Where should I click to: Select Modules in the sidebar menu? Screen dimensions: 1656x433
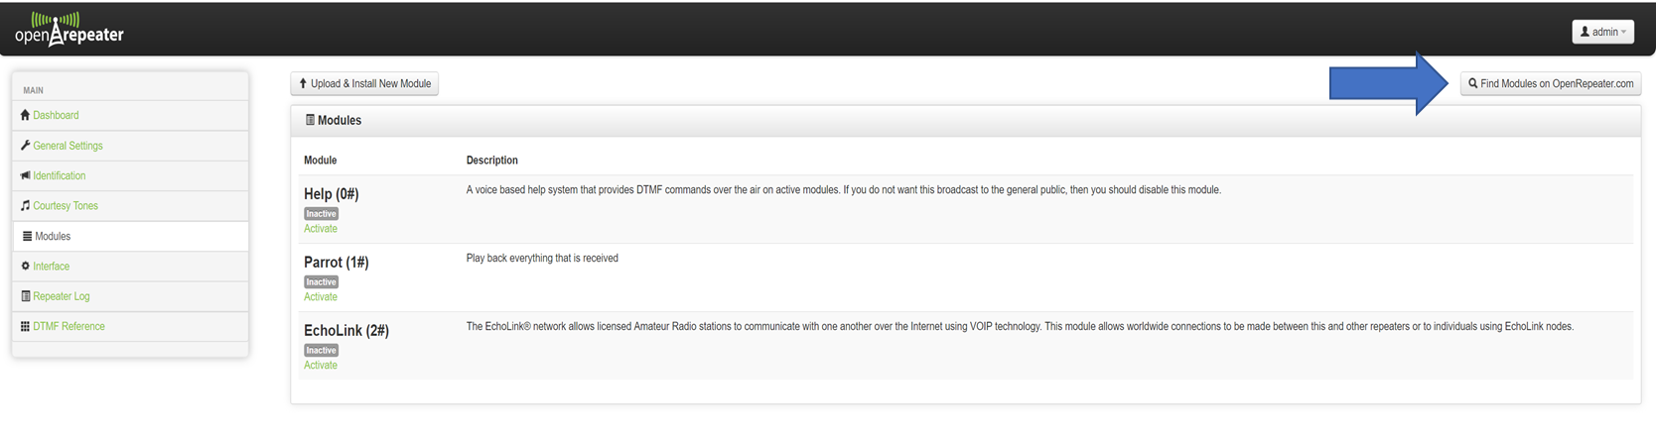(x=130, y=236)
